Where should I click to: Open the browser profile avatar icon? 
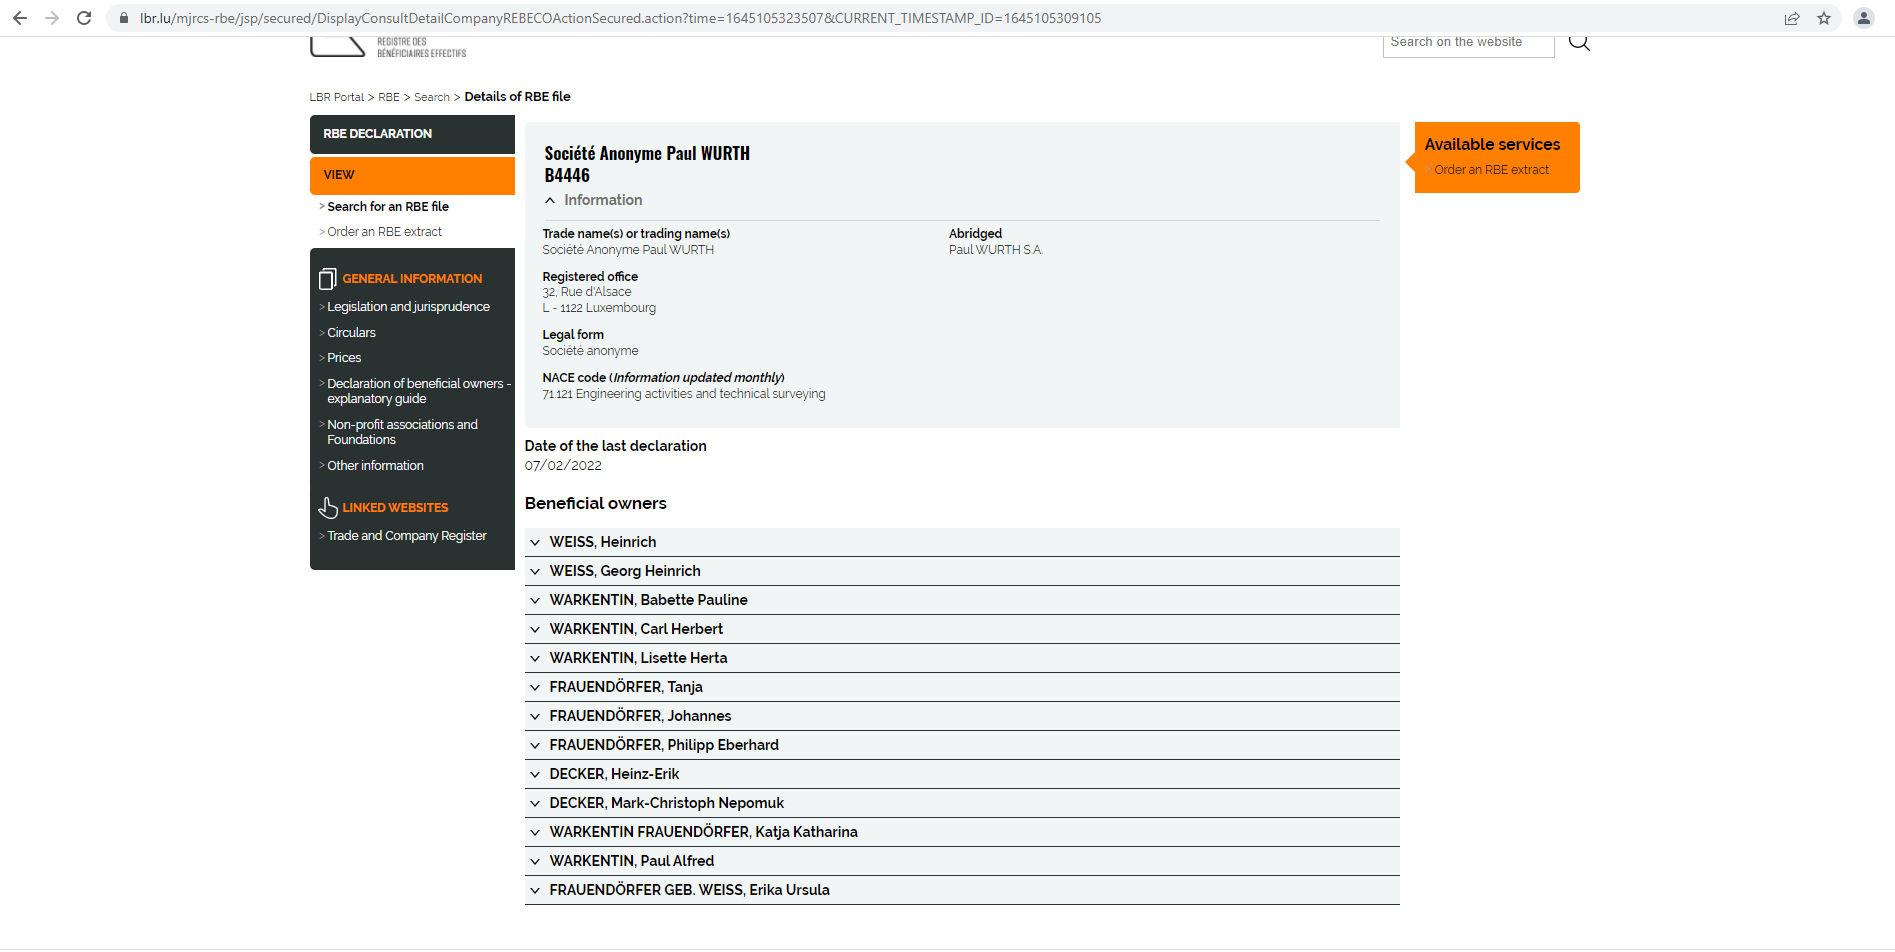(1864, 18)
